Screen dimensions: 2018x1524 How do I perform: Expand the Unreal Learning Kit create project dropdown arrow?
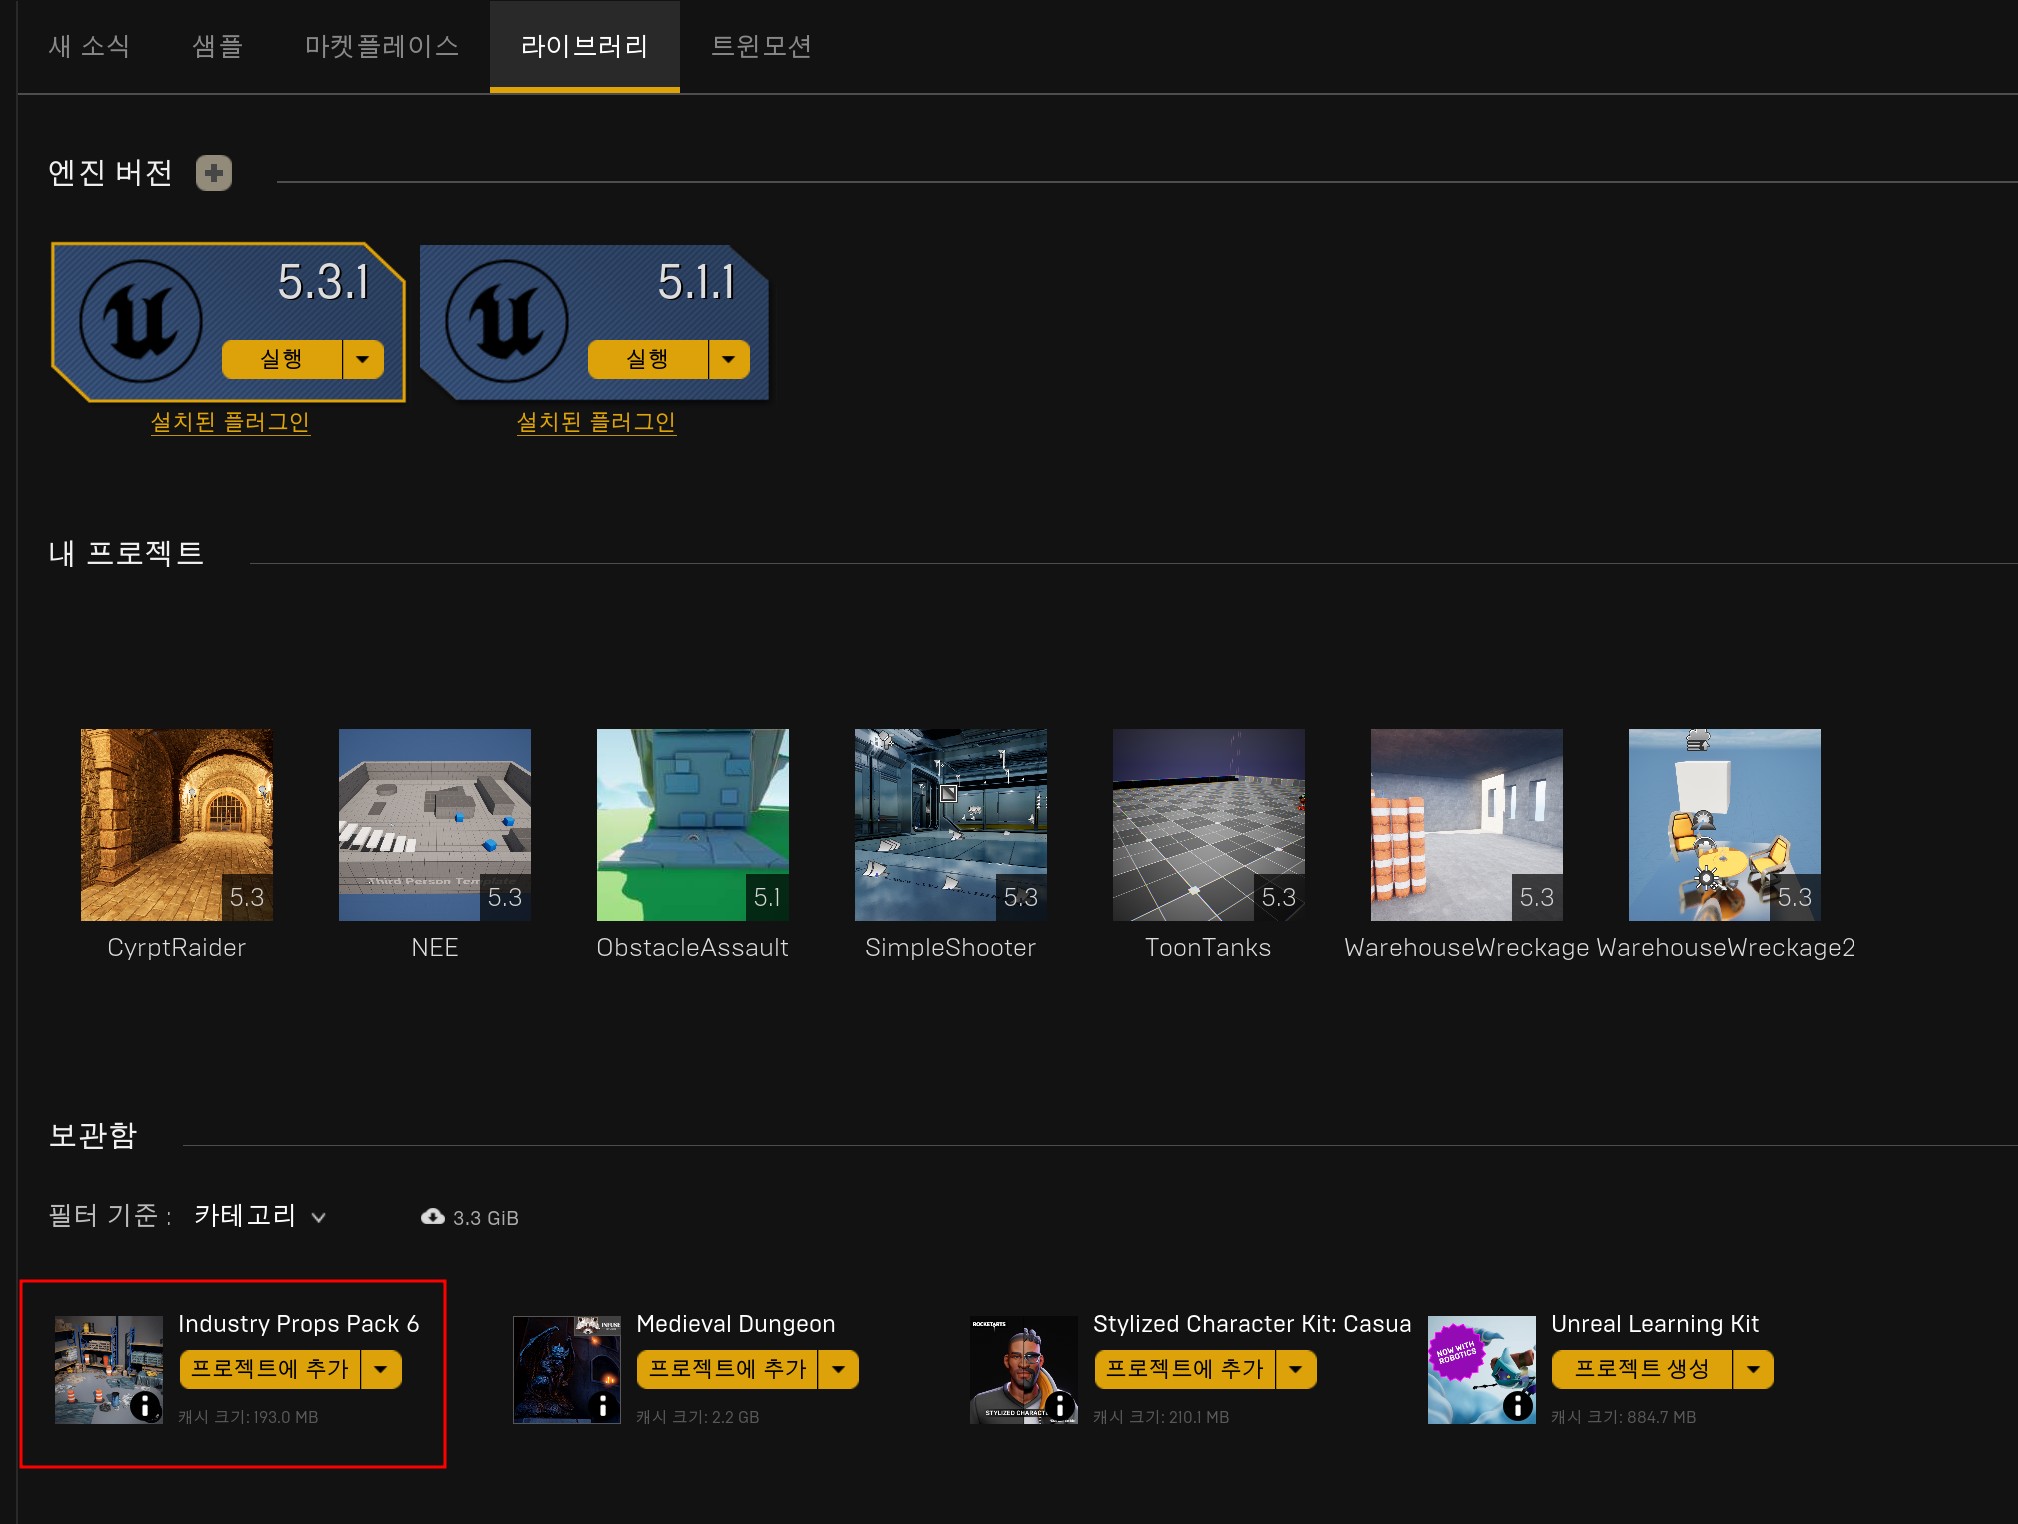(x=1753, y=1369)
